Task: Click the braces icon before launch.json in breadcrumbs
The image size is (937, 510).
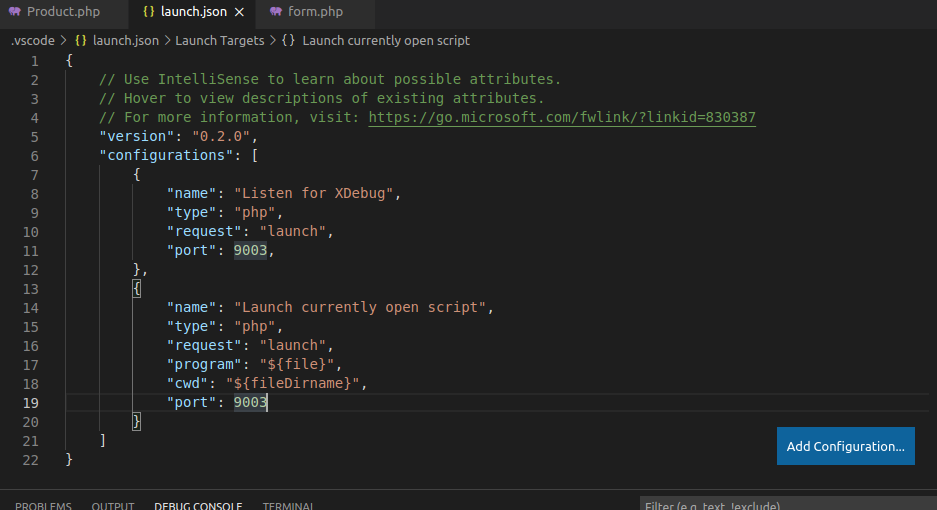Action: click(80, 41)
